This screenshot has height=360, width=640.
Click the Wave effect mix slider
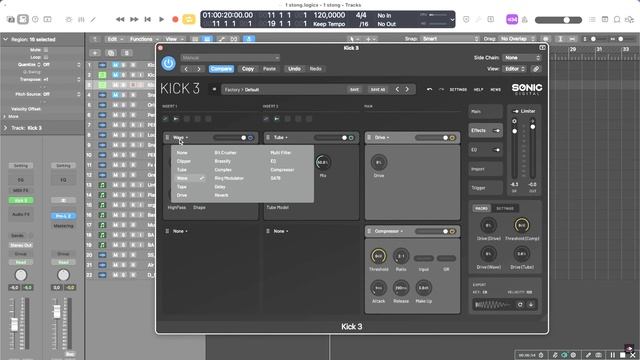pyautogui.click(x=230, y=138)
